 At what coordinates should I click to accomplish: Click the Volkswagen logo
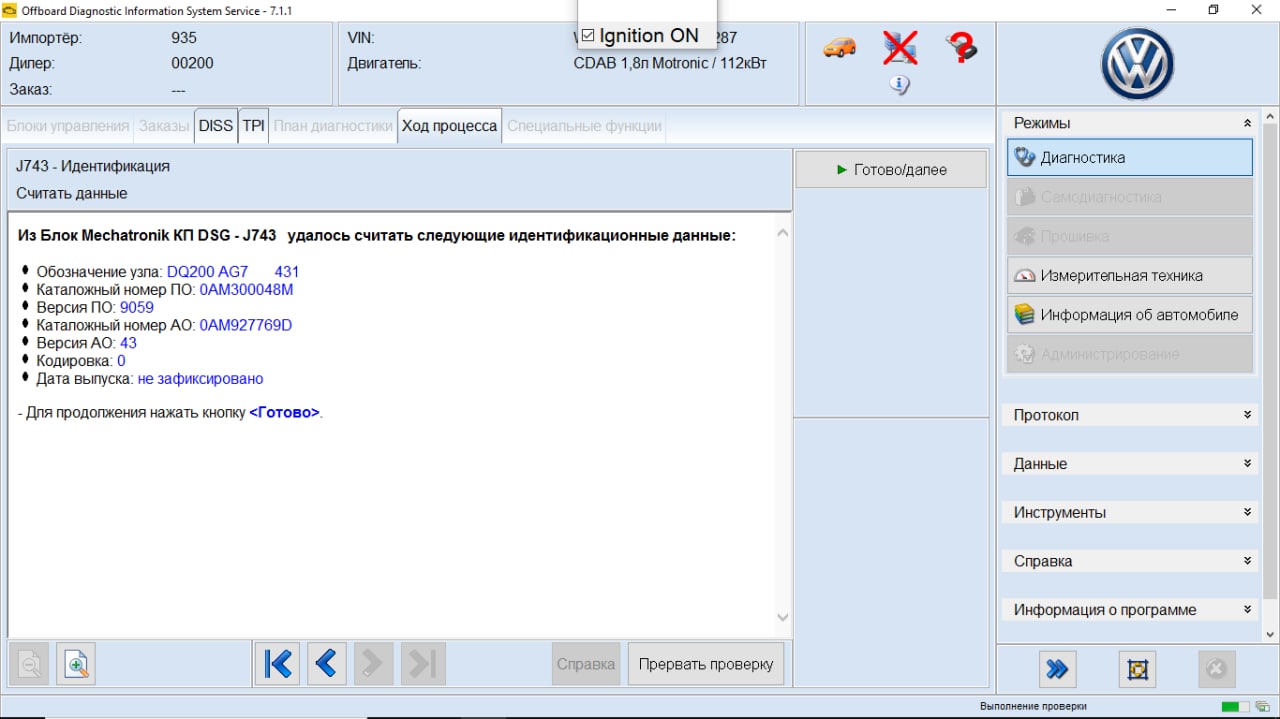tap(1137, 64)
